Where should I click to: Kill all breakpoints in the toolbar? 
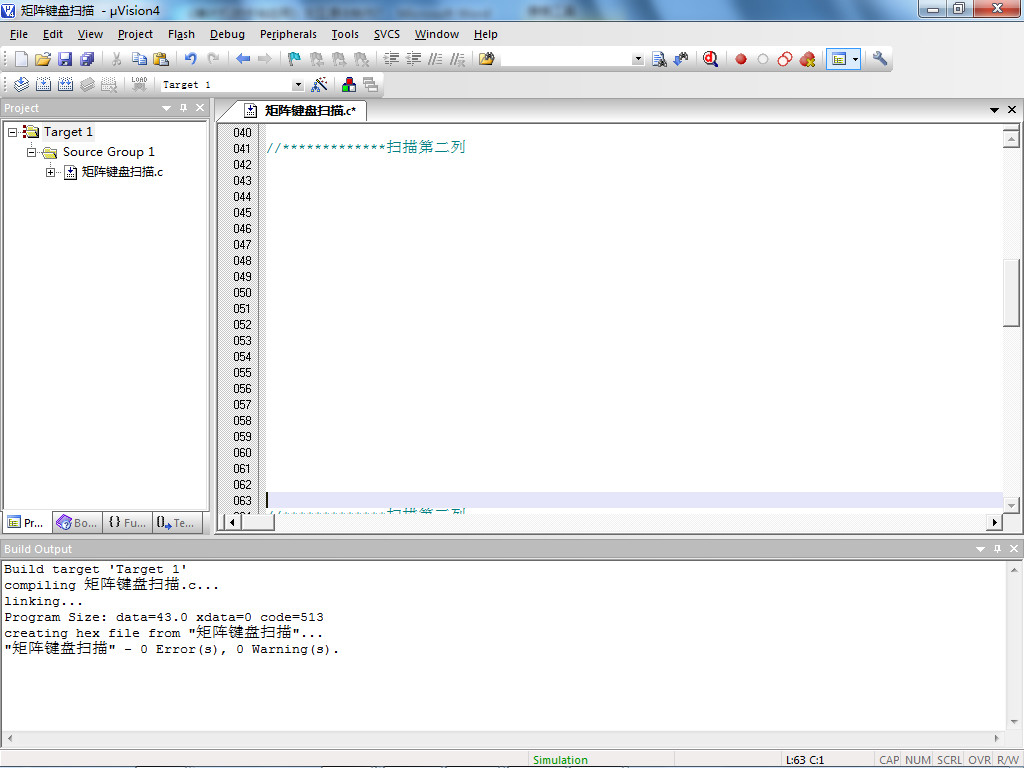pyautogui.click(x=807, y=59)
